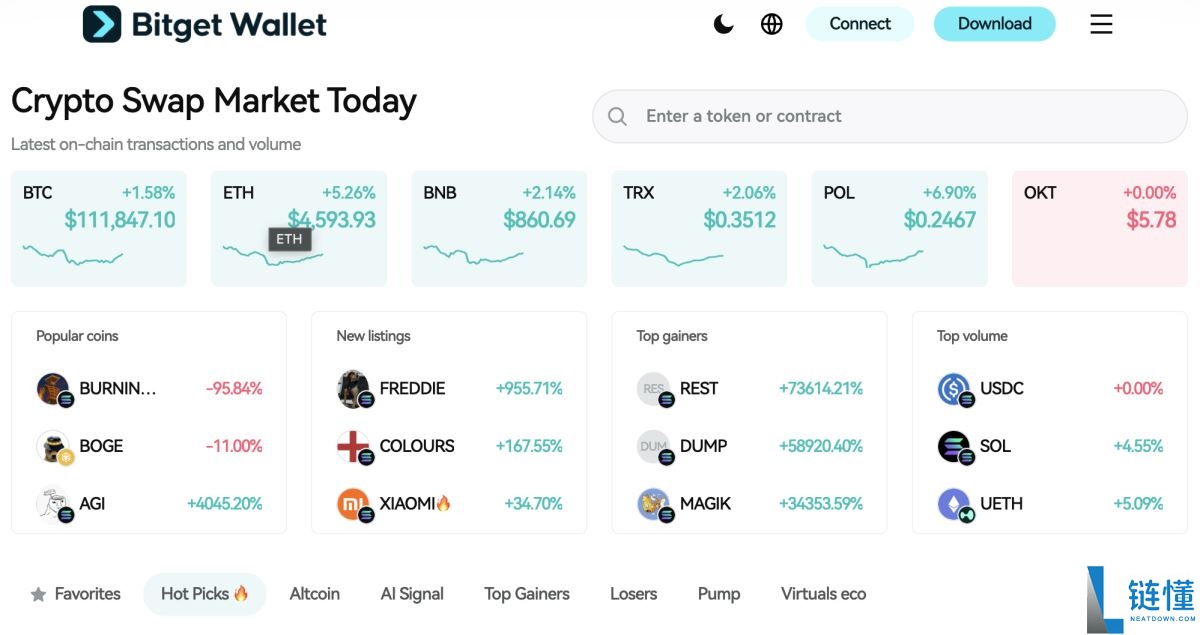The height and width of the screenshot is (635, 1200).
Task: Open the hamburger menu
Action: [1101, 24]
